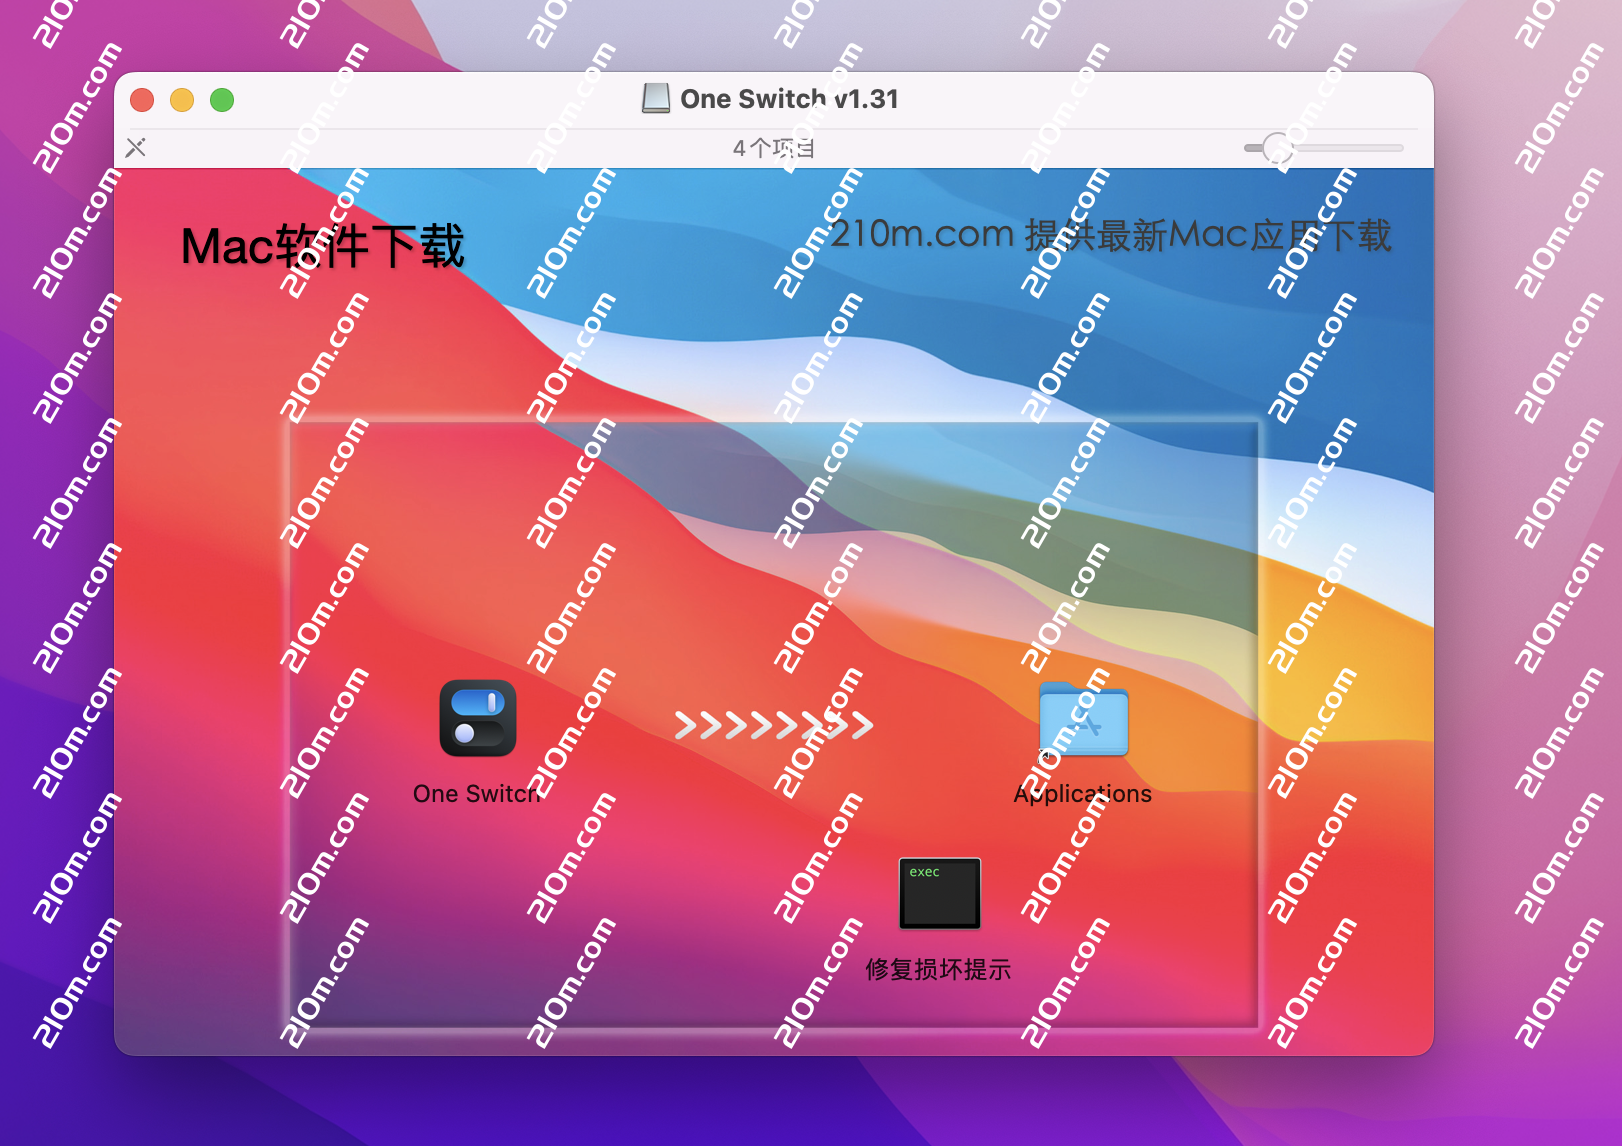1622x1146 pixels.
Task: Open the Applications folder shortcut
Action: [x=1083, y=720]
